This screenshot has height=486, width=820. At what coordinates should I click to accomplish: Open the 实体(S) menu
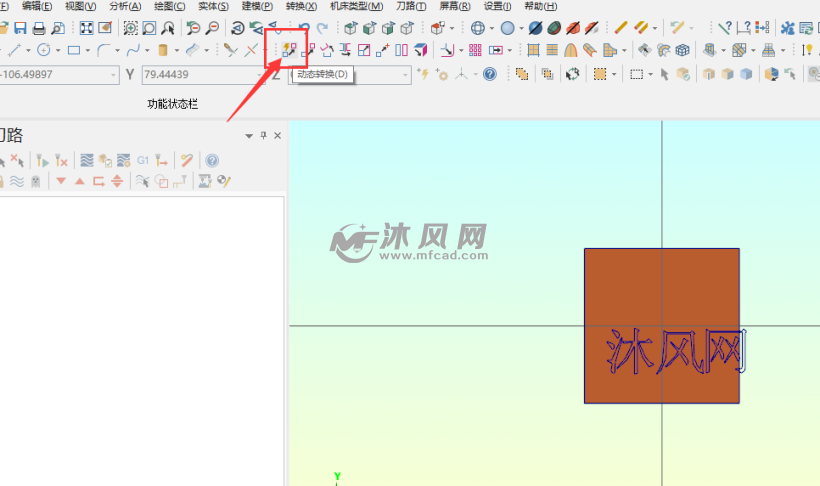(x=213, y=6)
